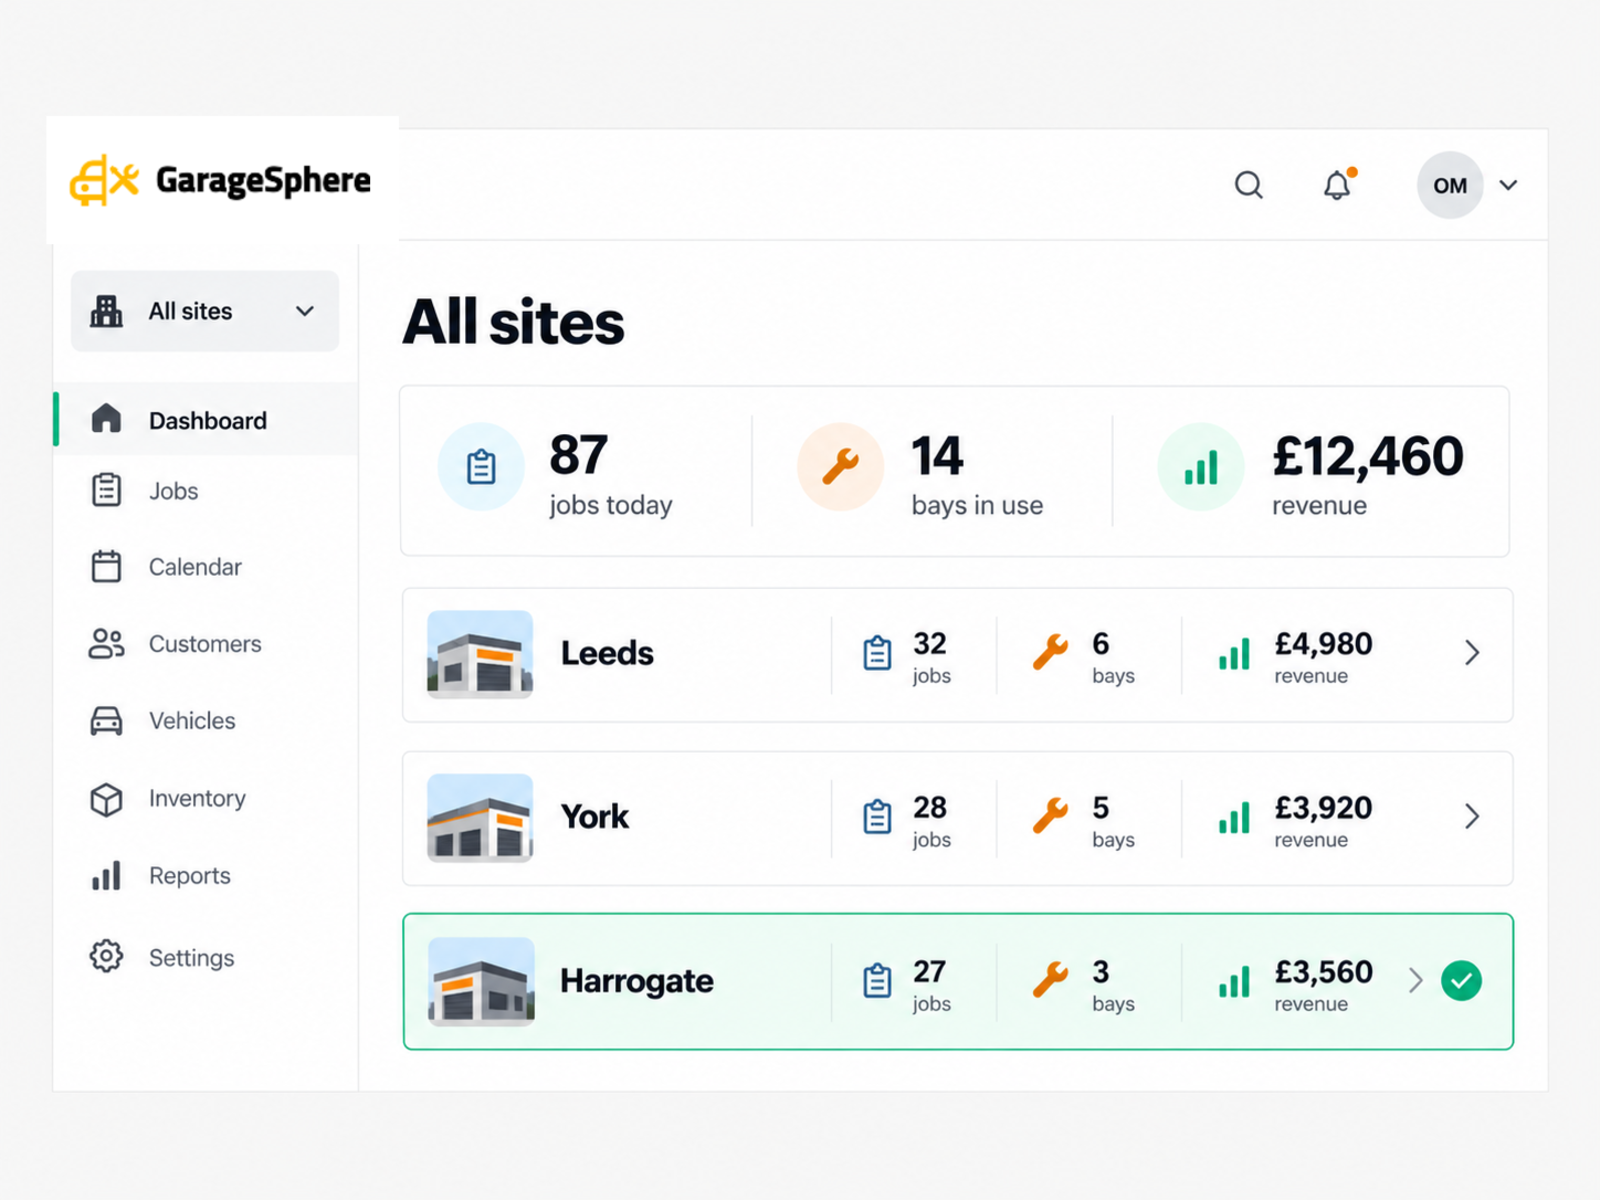1600x1200 pixels.
Task: Open the All sites selector dropdown
Action: 205,311
